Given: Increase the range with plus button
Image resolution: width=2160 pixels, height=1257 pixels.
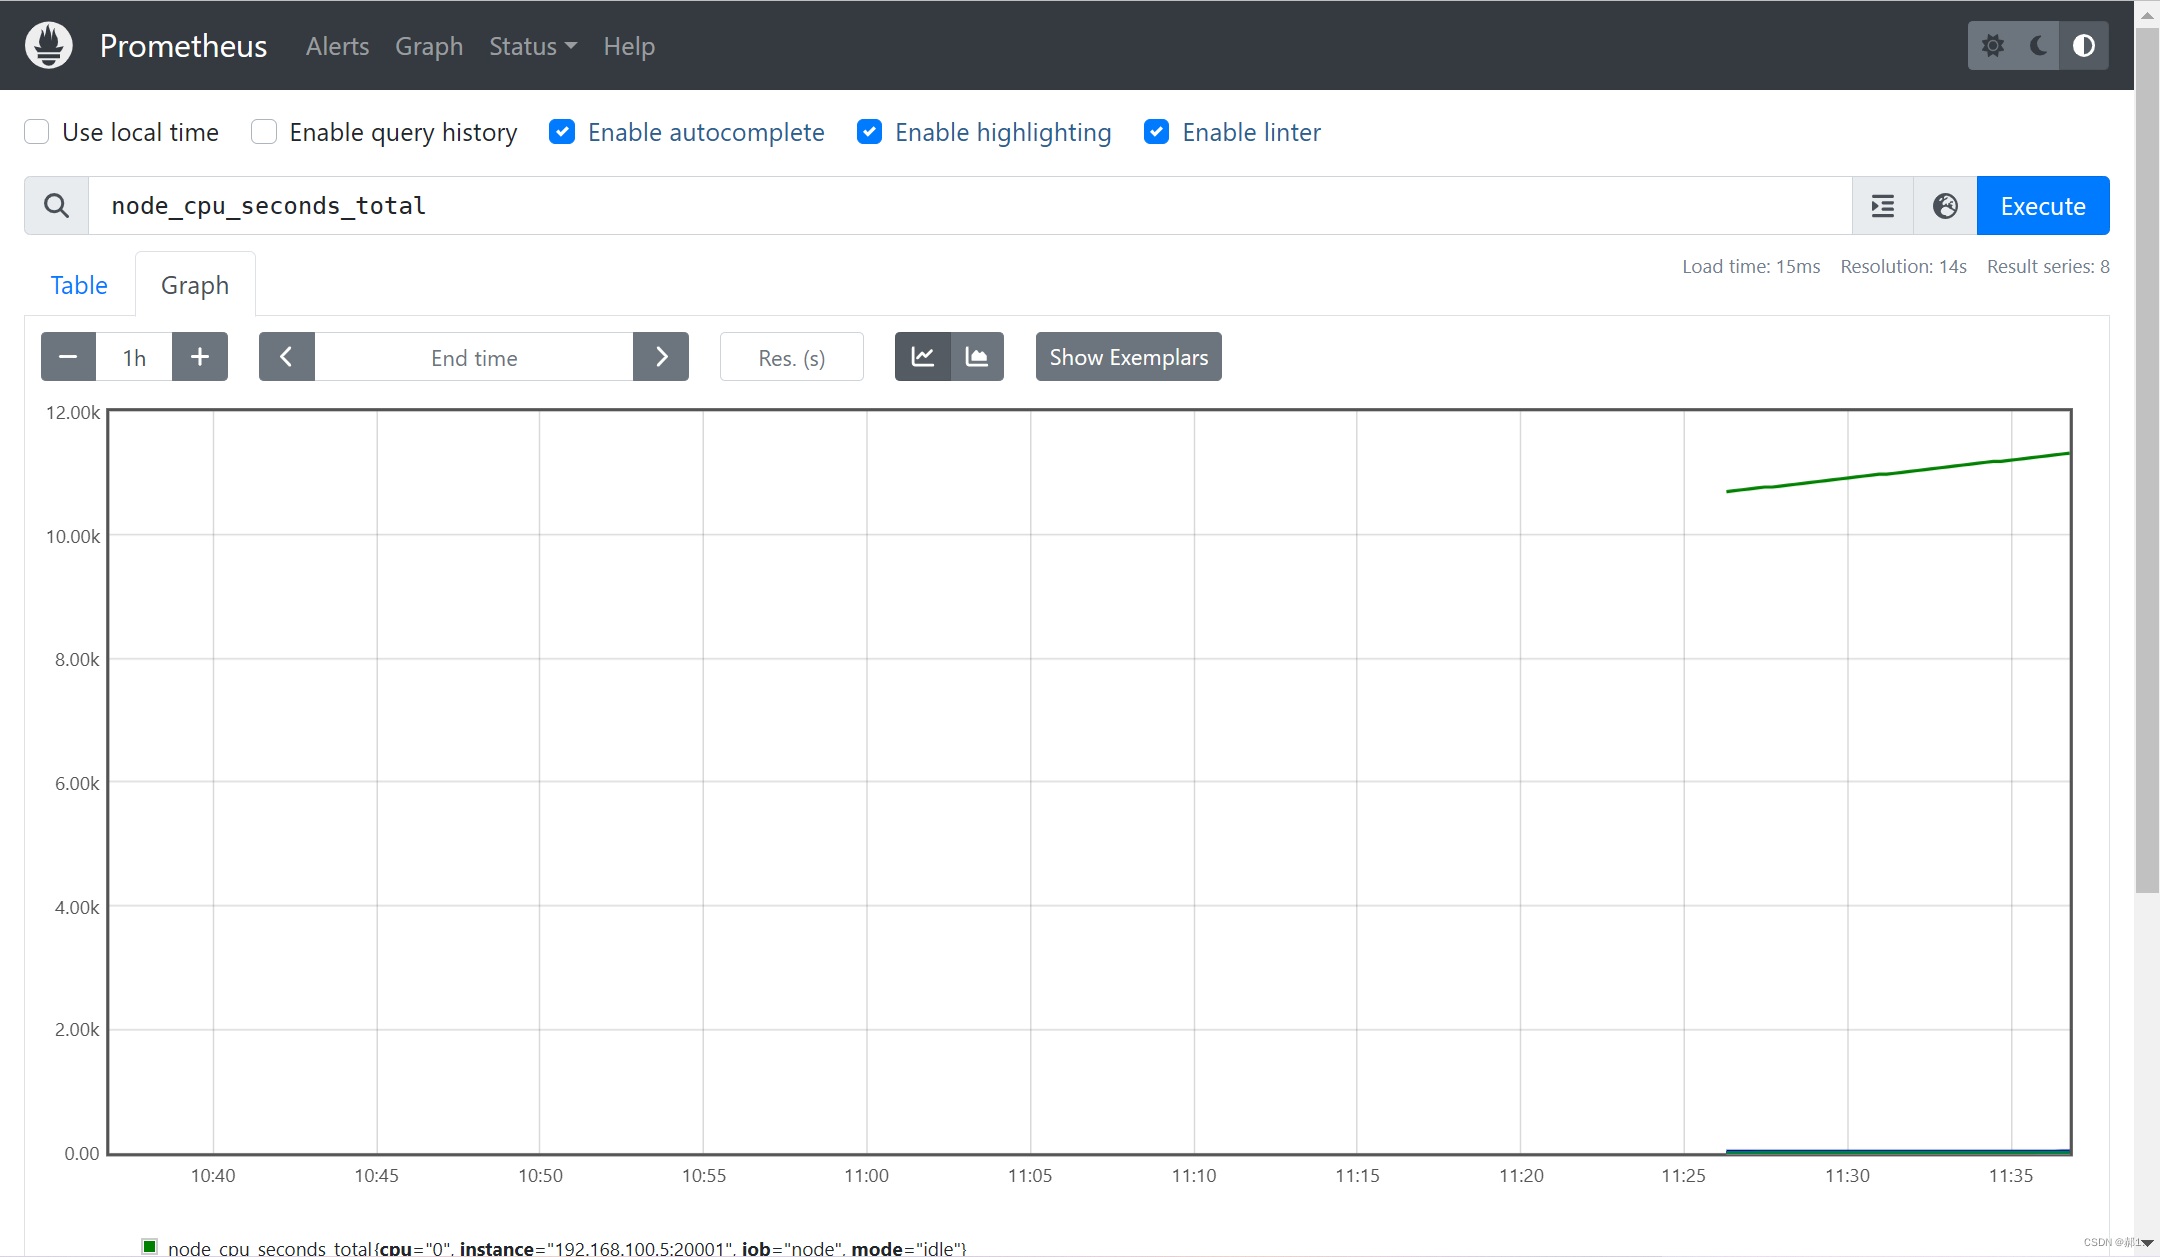Looking at the screenshot, I should [200, 357].
